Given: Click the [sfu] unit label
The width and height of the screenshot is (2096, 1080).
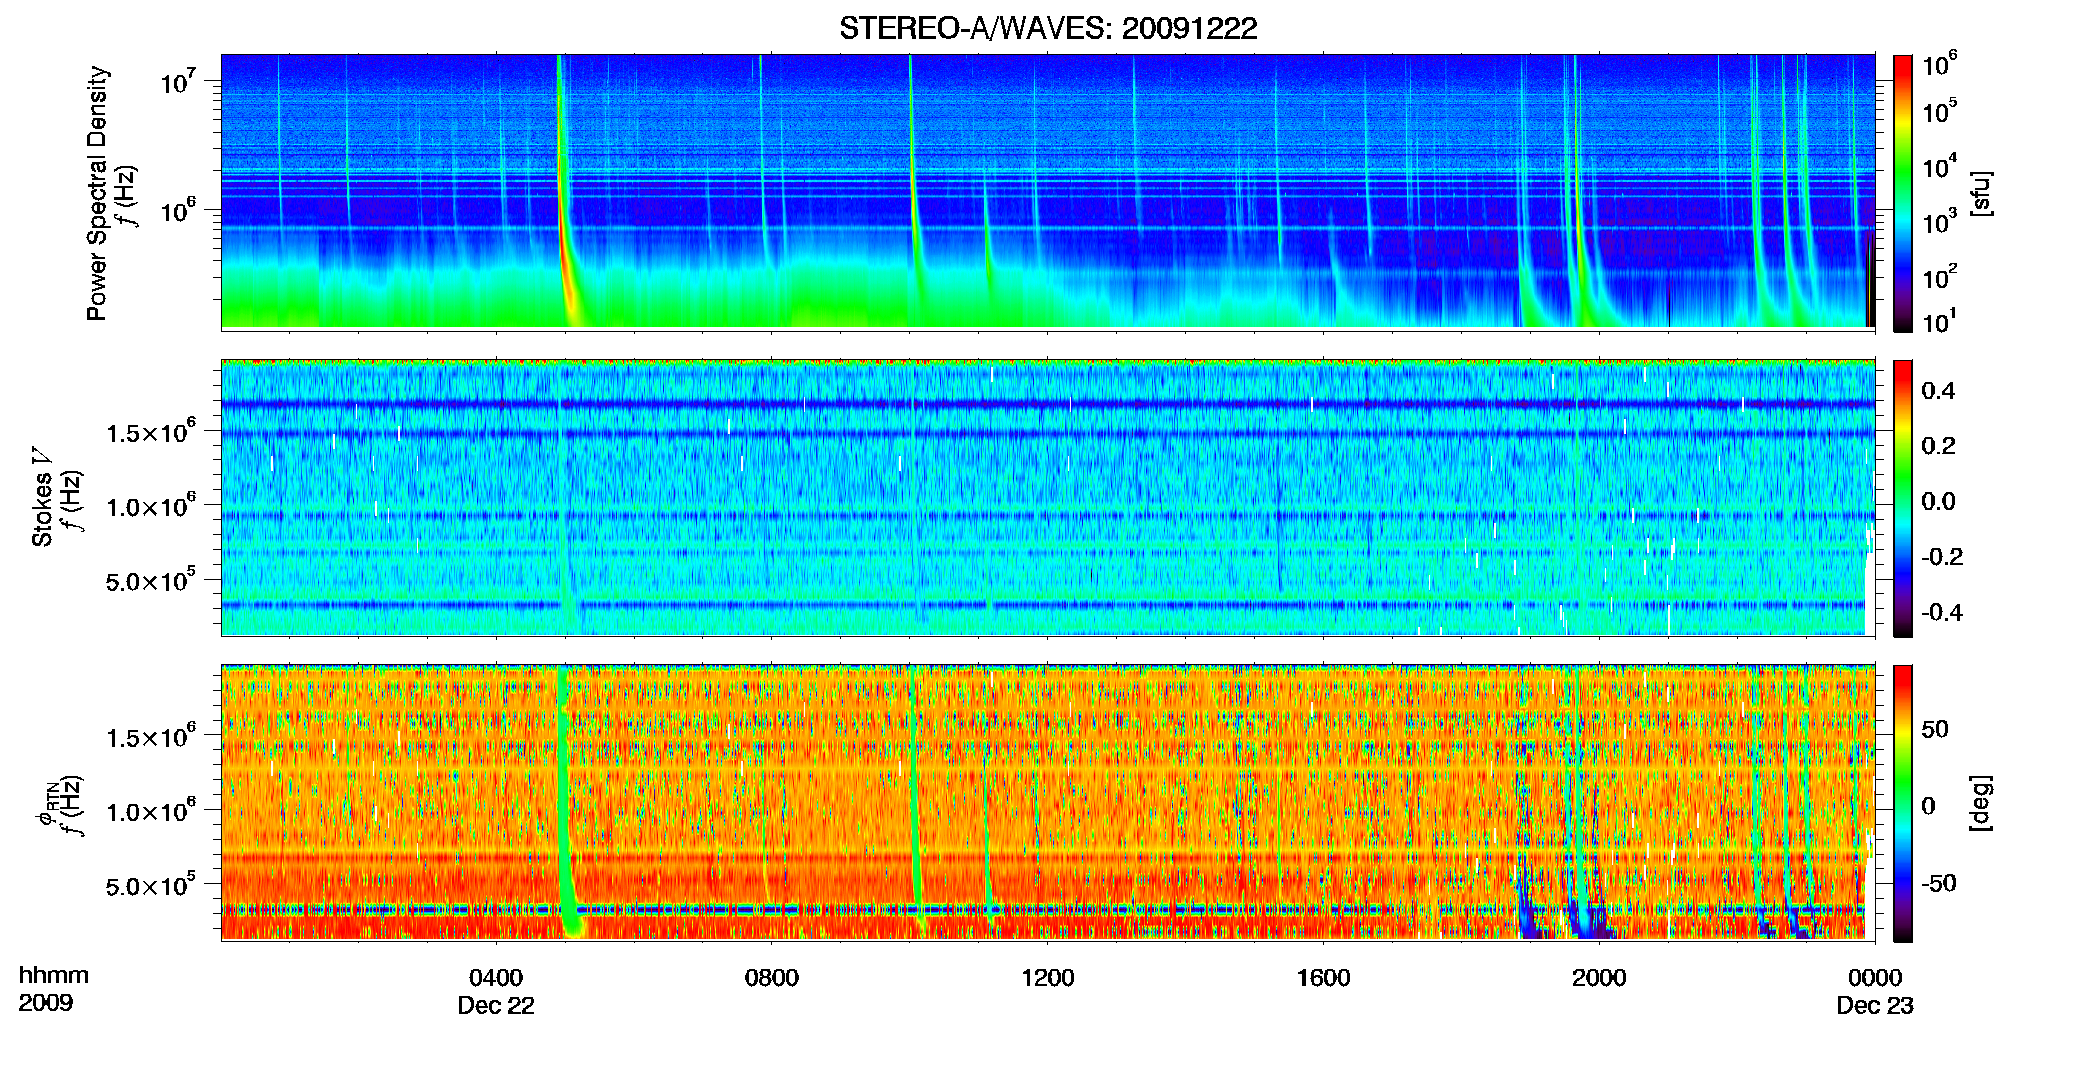Looking at the screenshot, I should pyautogui.click(x=1980, y=193).
